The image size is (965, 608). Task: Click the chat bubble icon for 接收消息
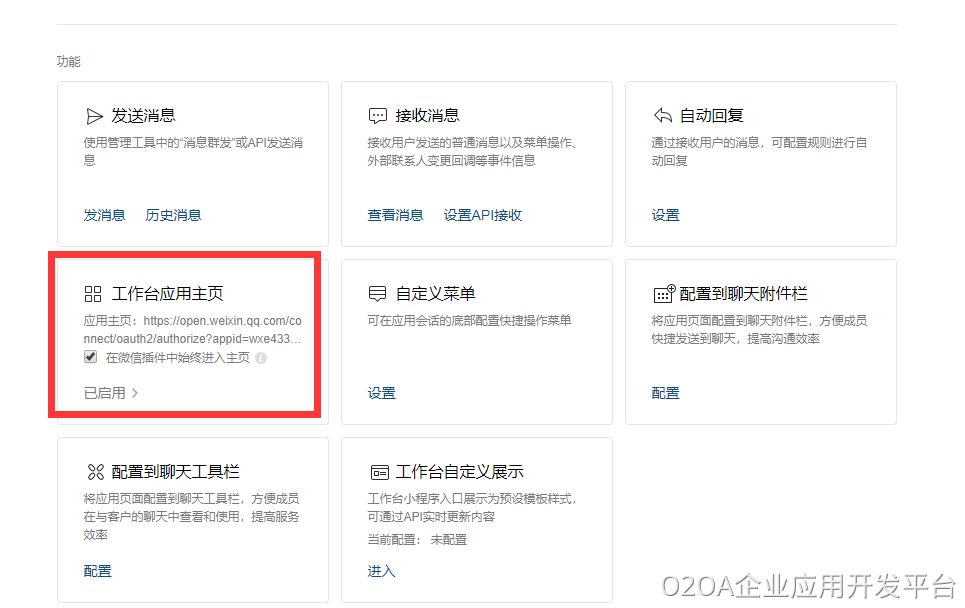[378, 115]
